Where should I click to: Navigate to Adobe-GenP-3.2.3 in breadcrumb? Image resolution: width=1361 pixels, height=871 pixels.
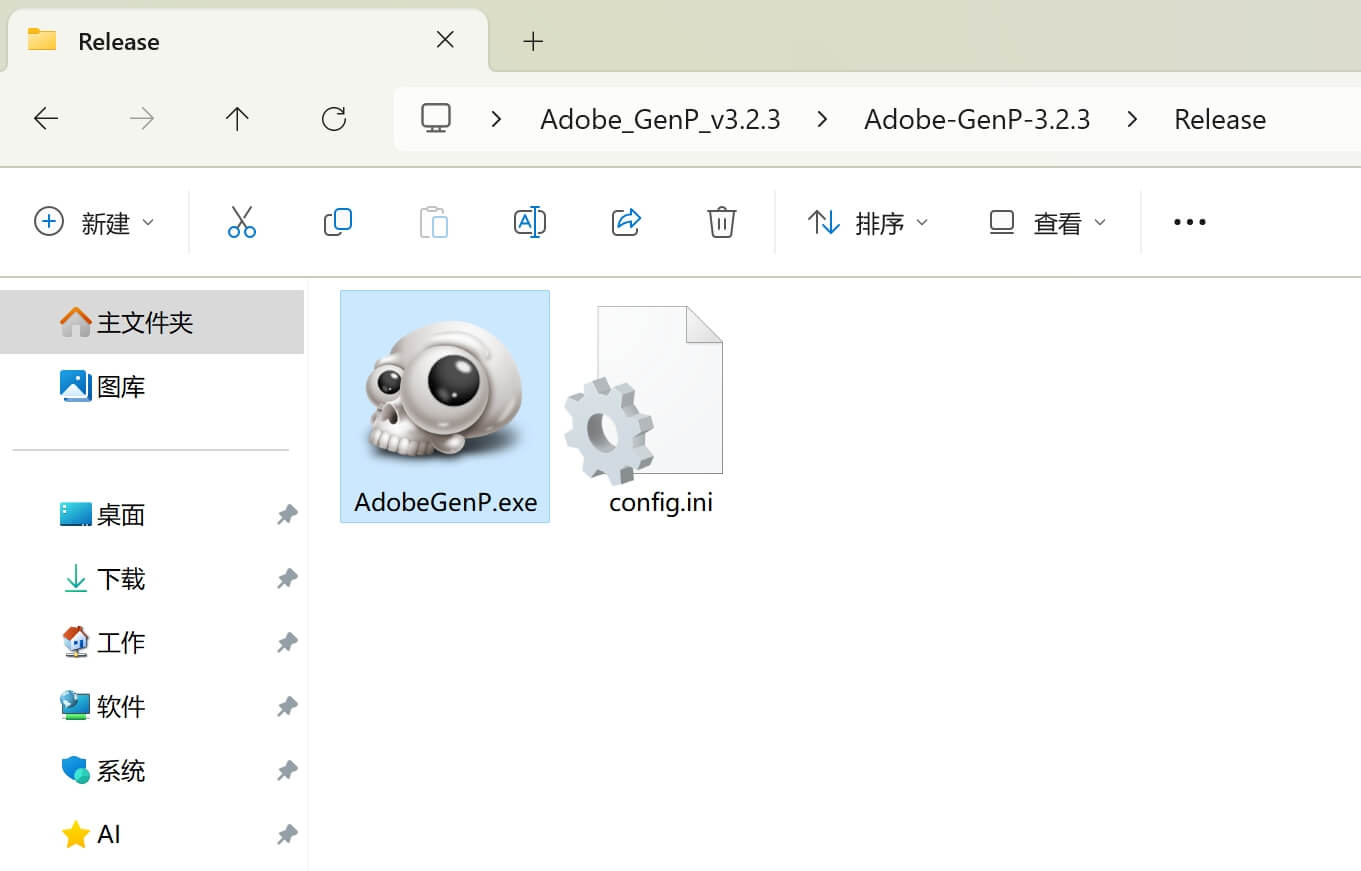[977, 120]
